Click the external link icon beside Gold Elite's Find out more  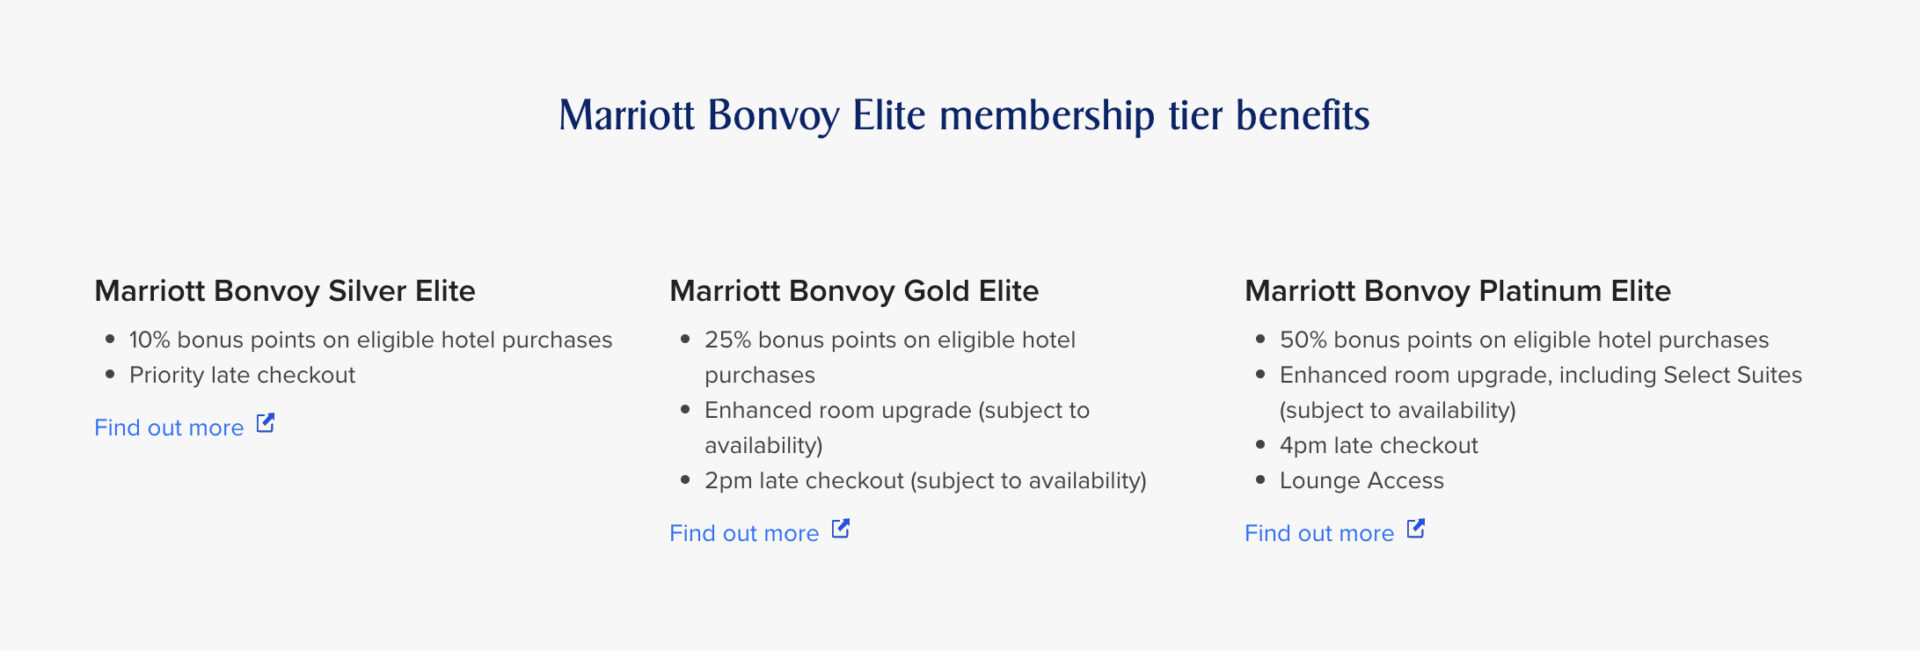pyautogui.click(x=840, y=528)
